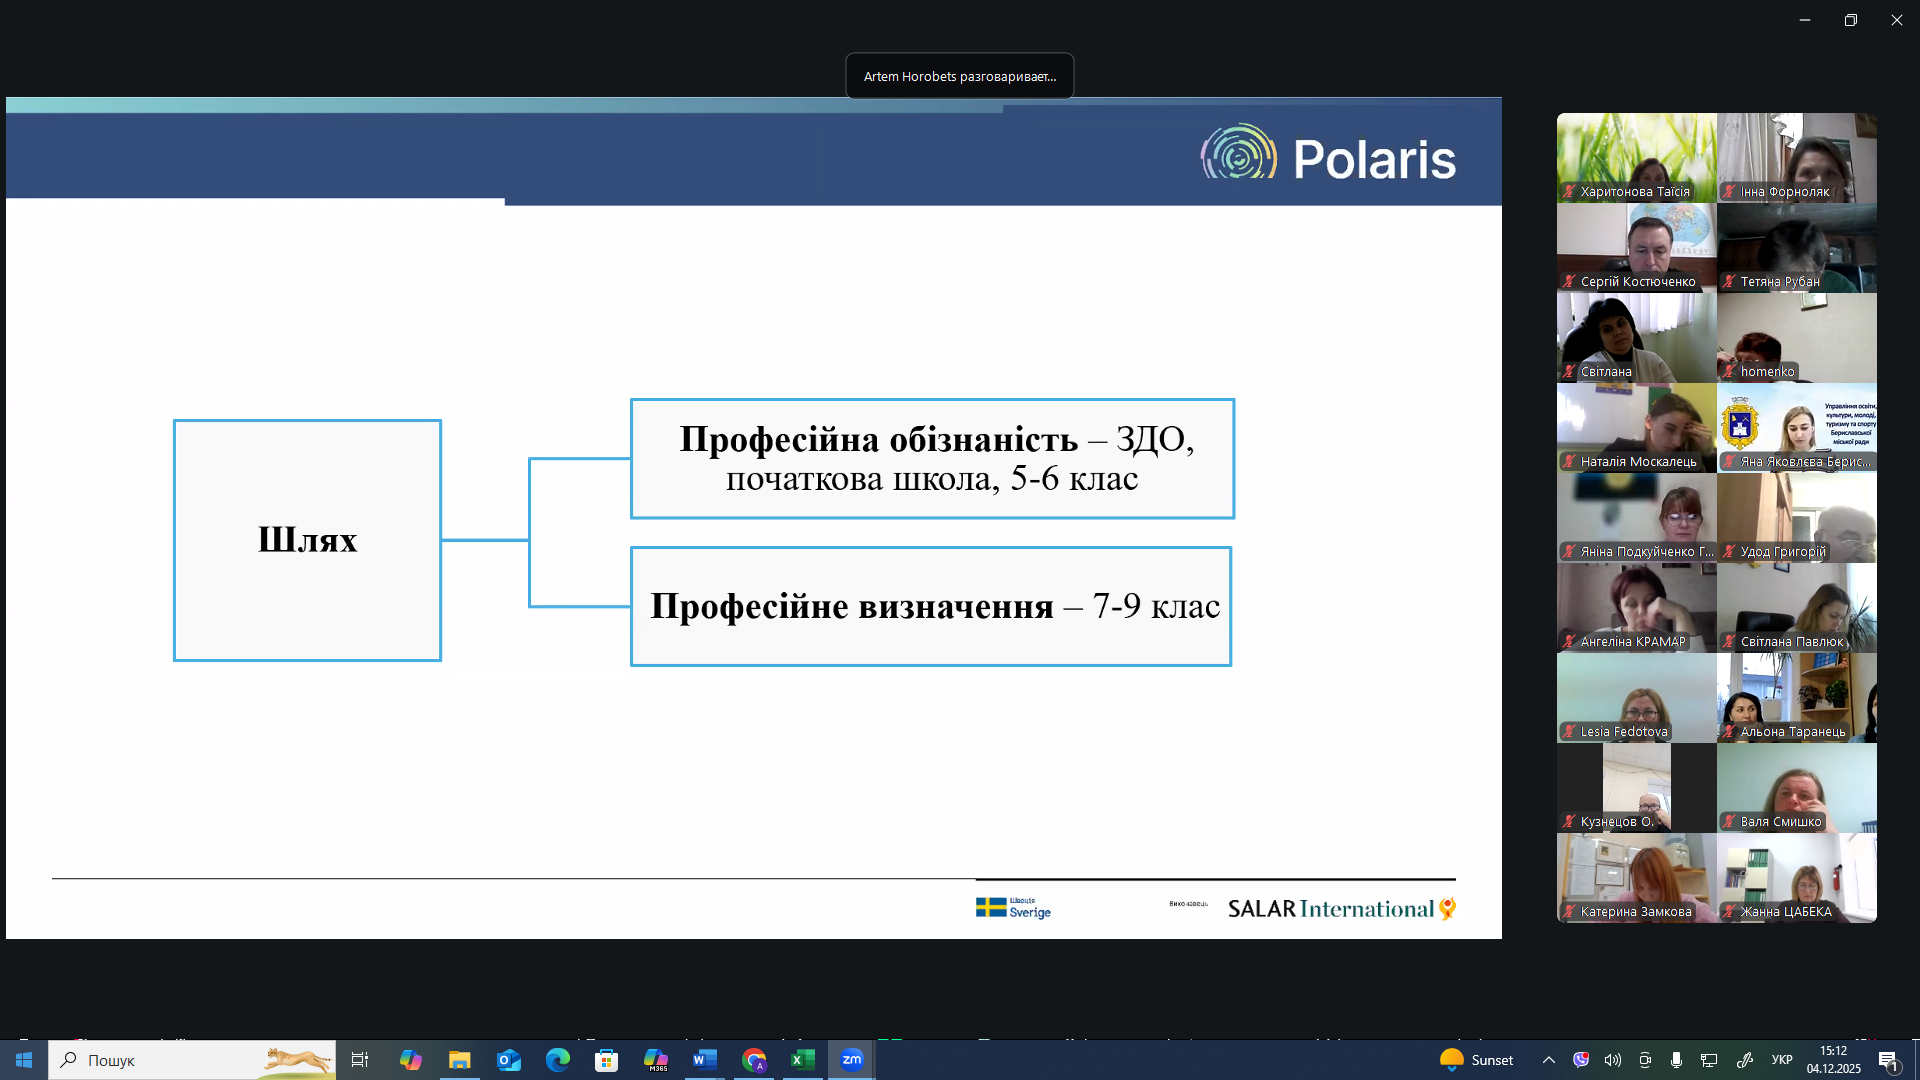Screen dimensions: 1920x1080
Task: Open Copilot icon in taskbar
Action: [411, 1060]
